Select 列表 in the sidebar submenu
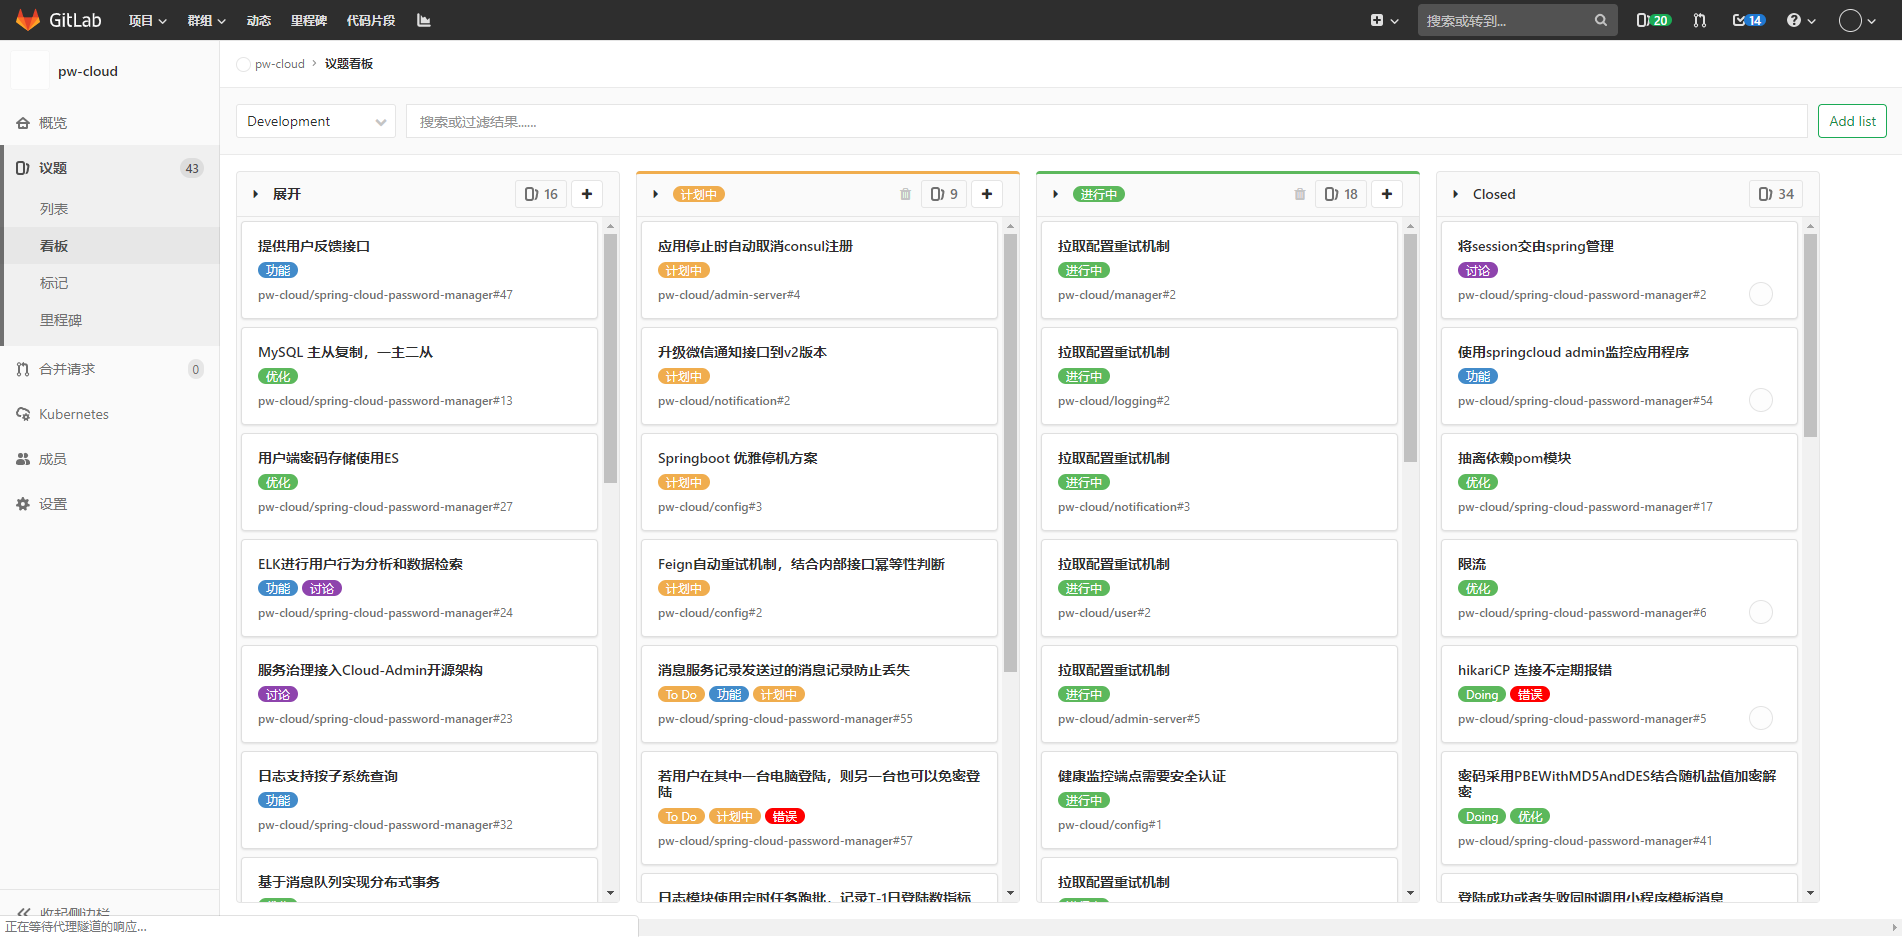This screenshot has height=937, width=1902. point(54,209)
